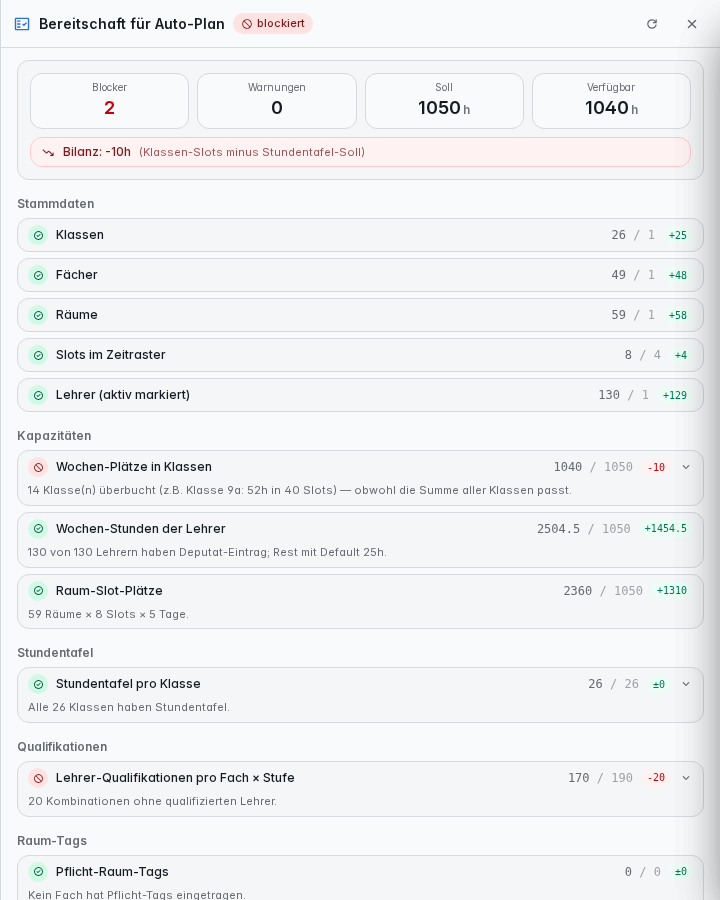Viewport: 720px width, 900px height.
Task: Click the ±0 badge for Pflicht-Raum-Tags
Action: [x=680, y=872]
